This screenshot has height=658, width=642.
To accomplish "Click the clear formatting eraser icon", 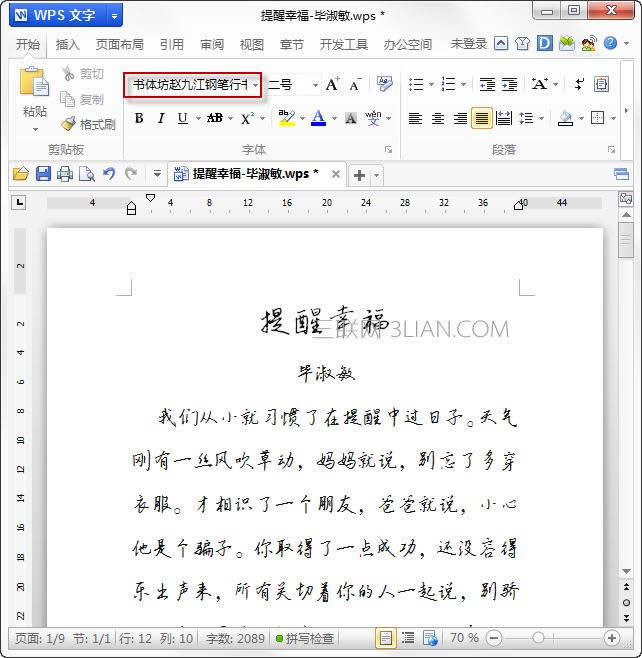I will (384, 84).
